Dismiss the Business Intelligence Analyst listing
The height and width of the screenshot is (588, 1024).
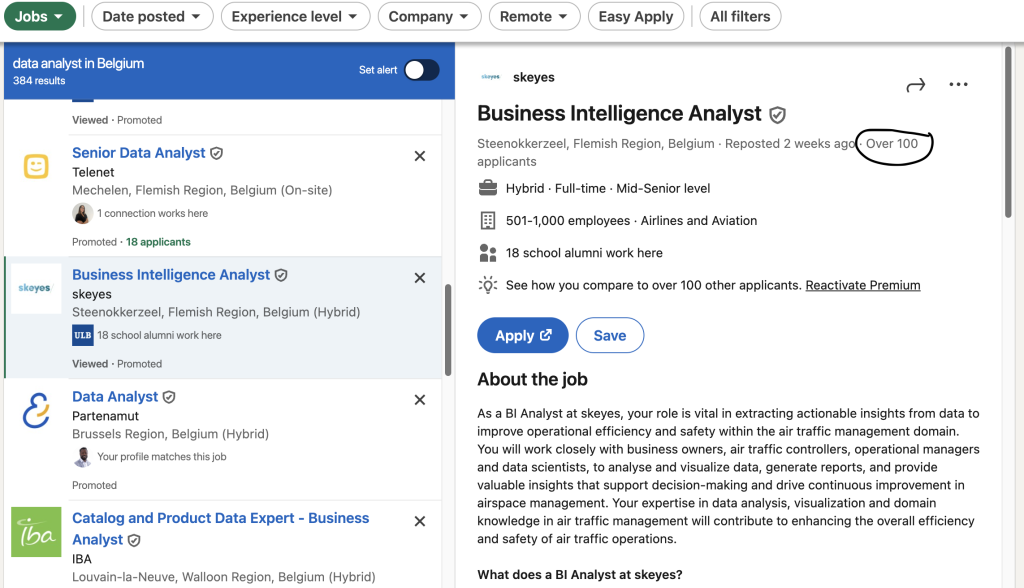click(420, 278)
